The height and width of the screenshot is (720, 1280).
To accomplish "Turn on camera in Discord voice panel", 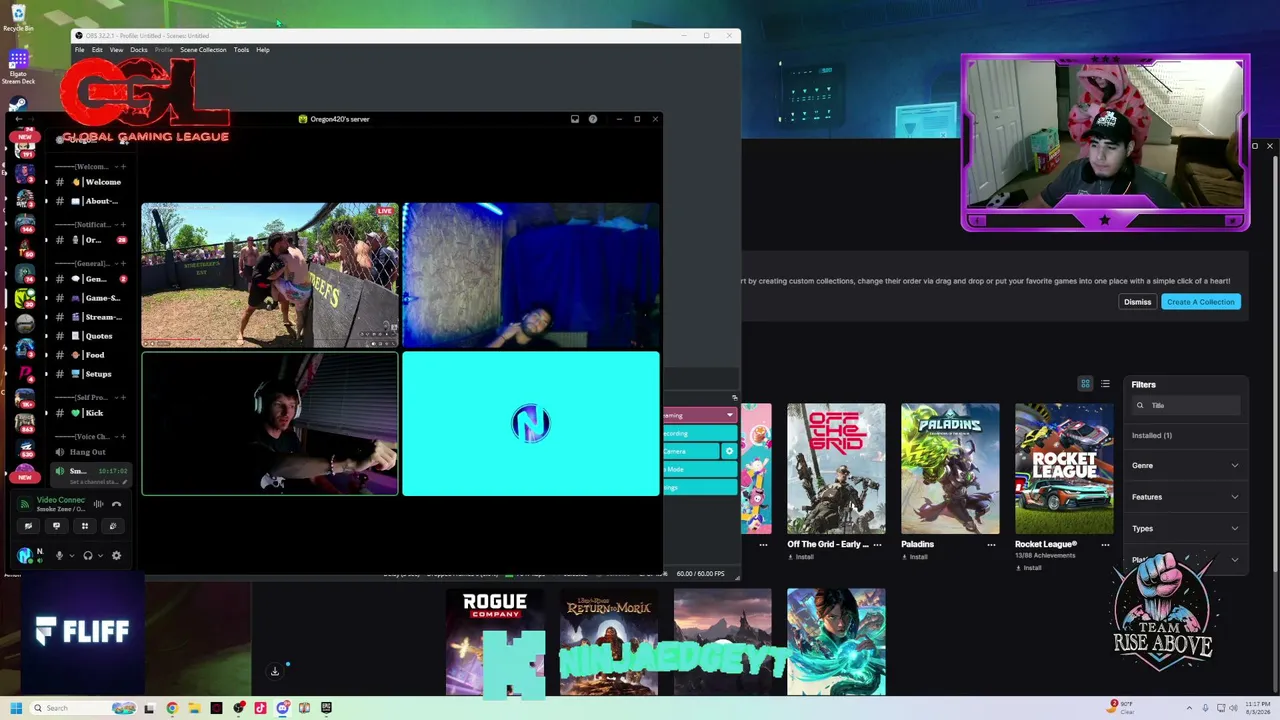I will point(28,526).
